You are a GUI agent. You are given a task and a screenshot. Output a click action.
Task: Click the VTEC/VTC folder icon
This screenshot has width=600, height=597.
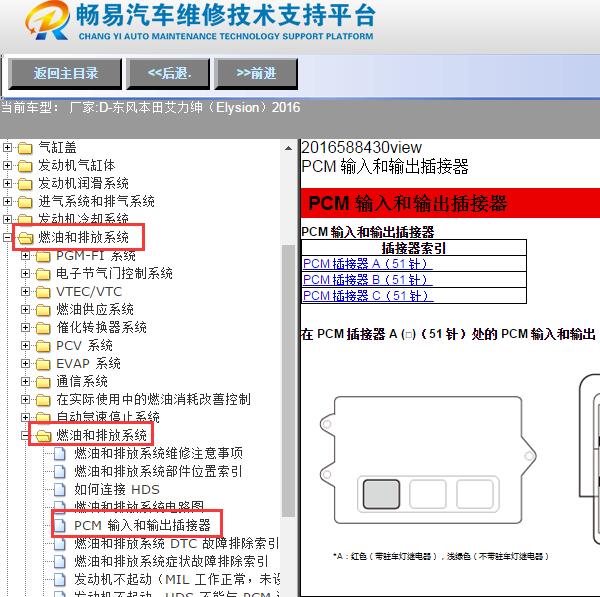[43, 292]
